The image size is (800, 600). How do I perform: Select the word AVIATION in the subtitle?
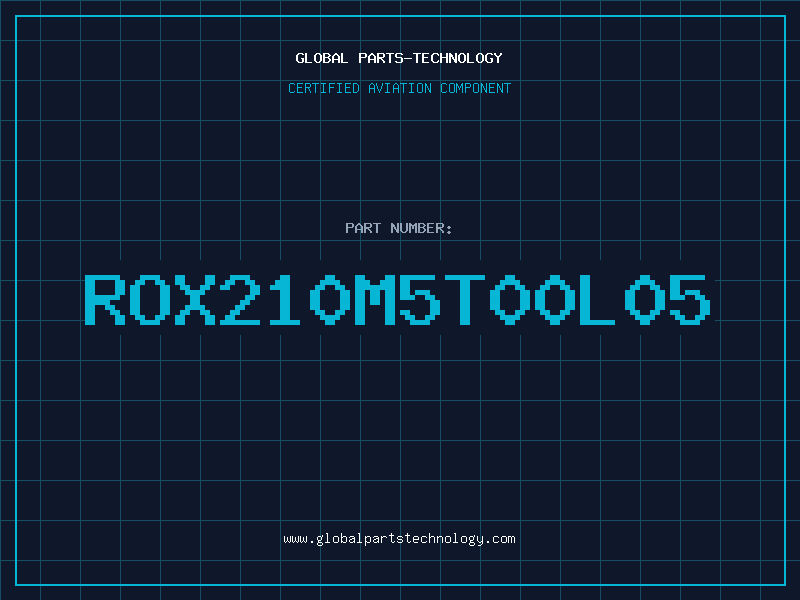click(x=400, y=88)
